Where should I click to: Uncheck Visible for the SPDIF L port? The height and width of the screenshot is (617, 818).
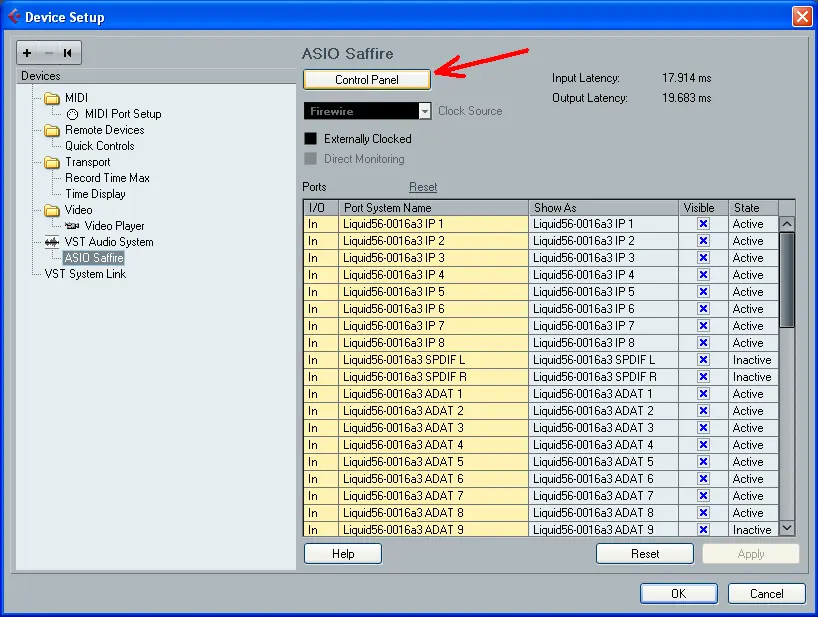(703, 360)
